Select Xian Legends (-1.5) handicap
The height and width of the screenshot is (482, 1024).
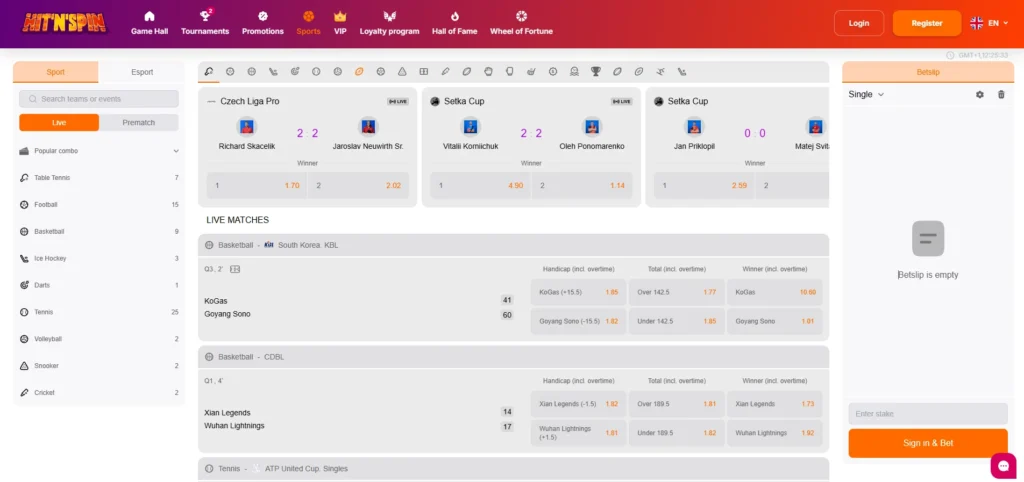(x=579, y=404)
